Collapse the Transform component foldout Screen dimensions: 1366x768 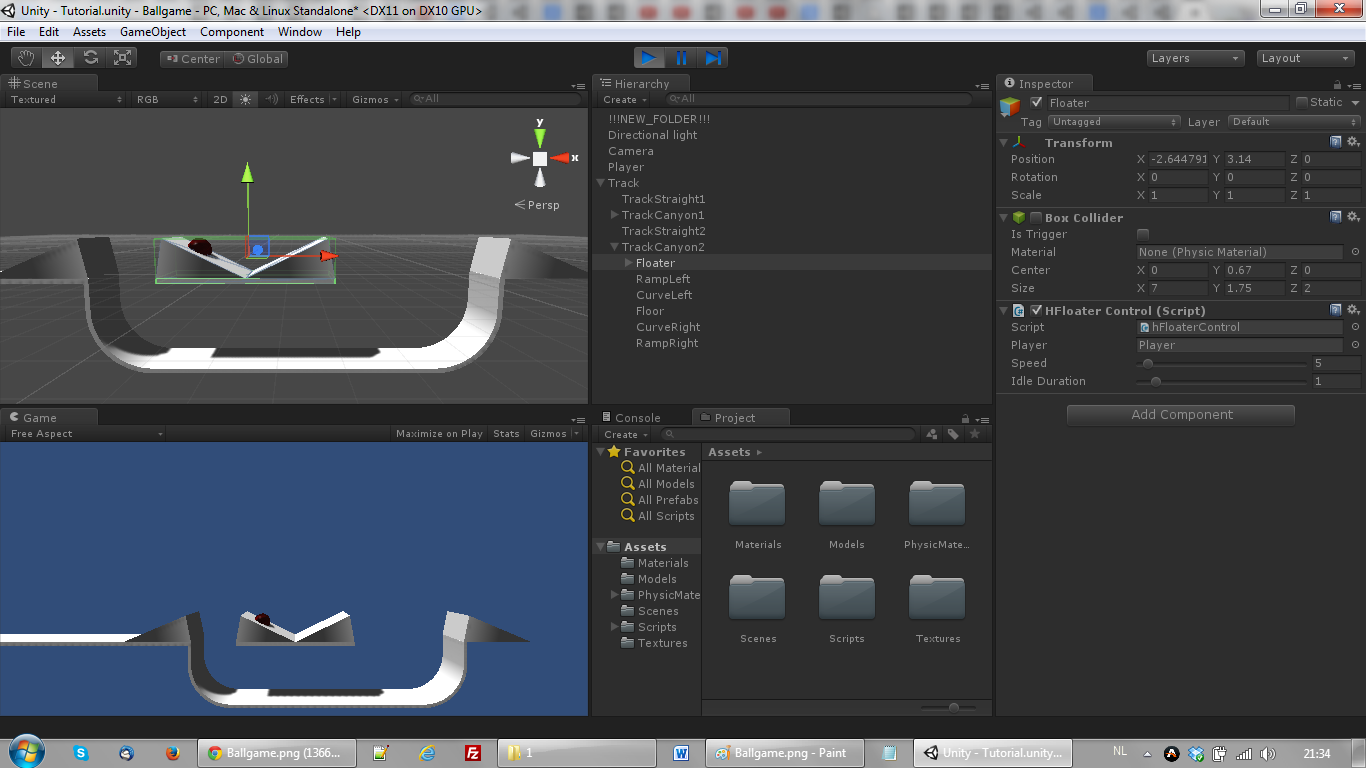[1004, 143]
